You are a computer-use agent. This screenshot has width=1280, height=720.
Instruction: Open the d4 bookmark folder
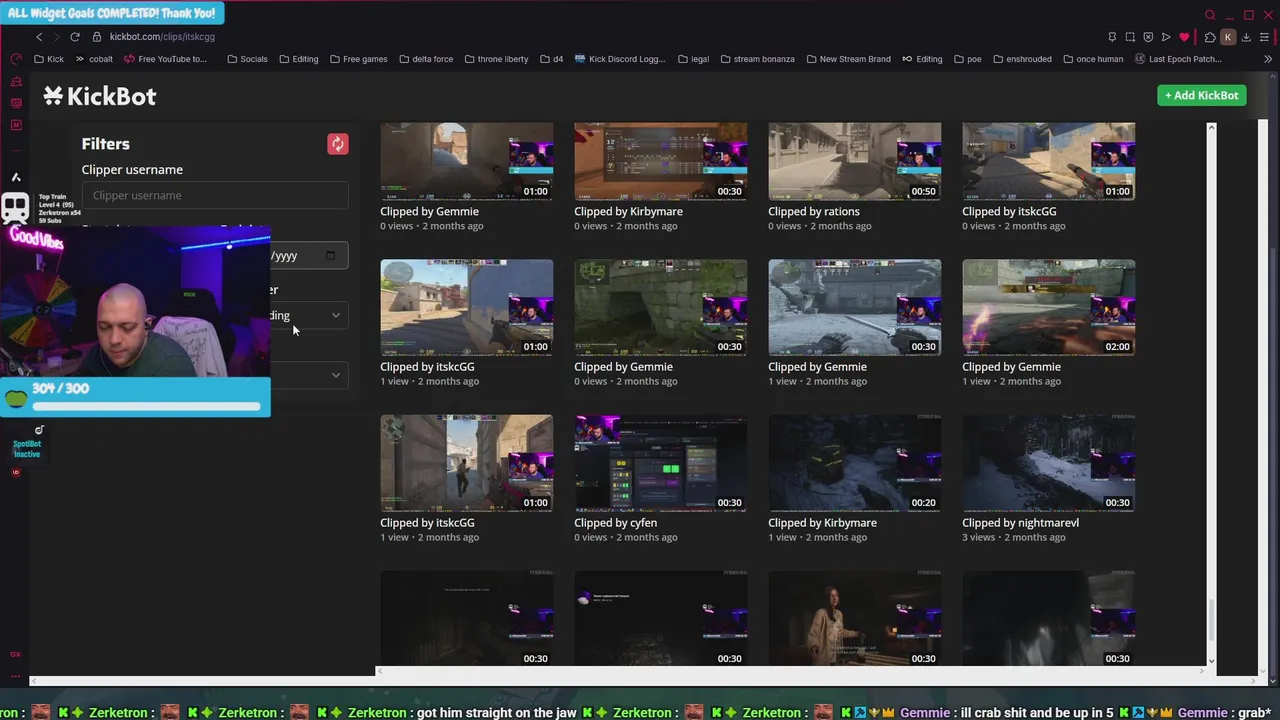(551, 59)
